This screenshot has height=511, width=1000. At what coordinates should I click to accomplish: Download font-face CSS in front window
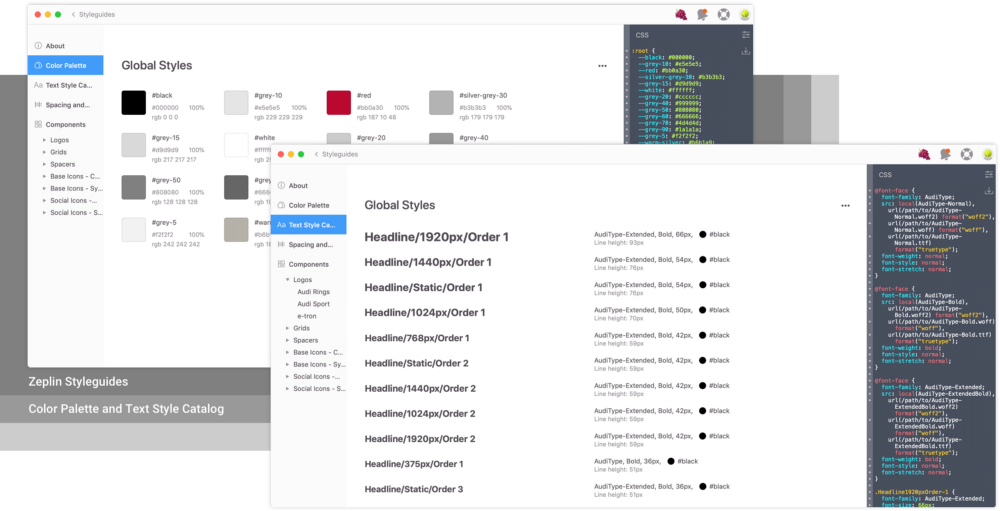989,191
